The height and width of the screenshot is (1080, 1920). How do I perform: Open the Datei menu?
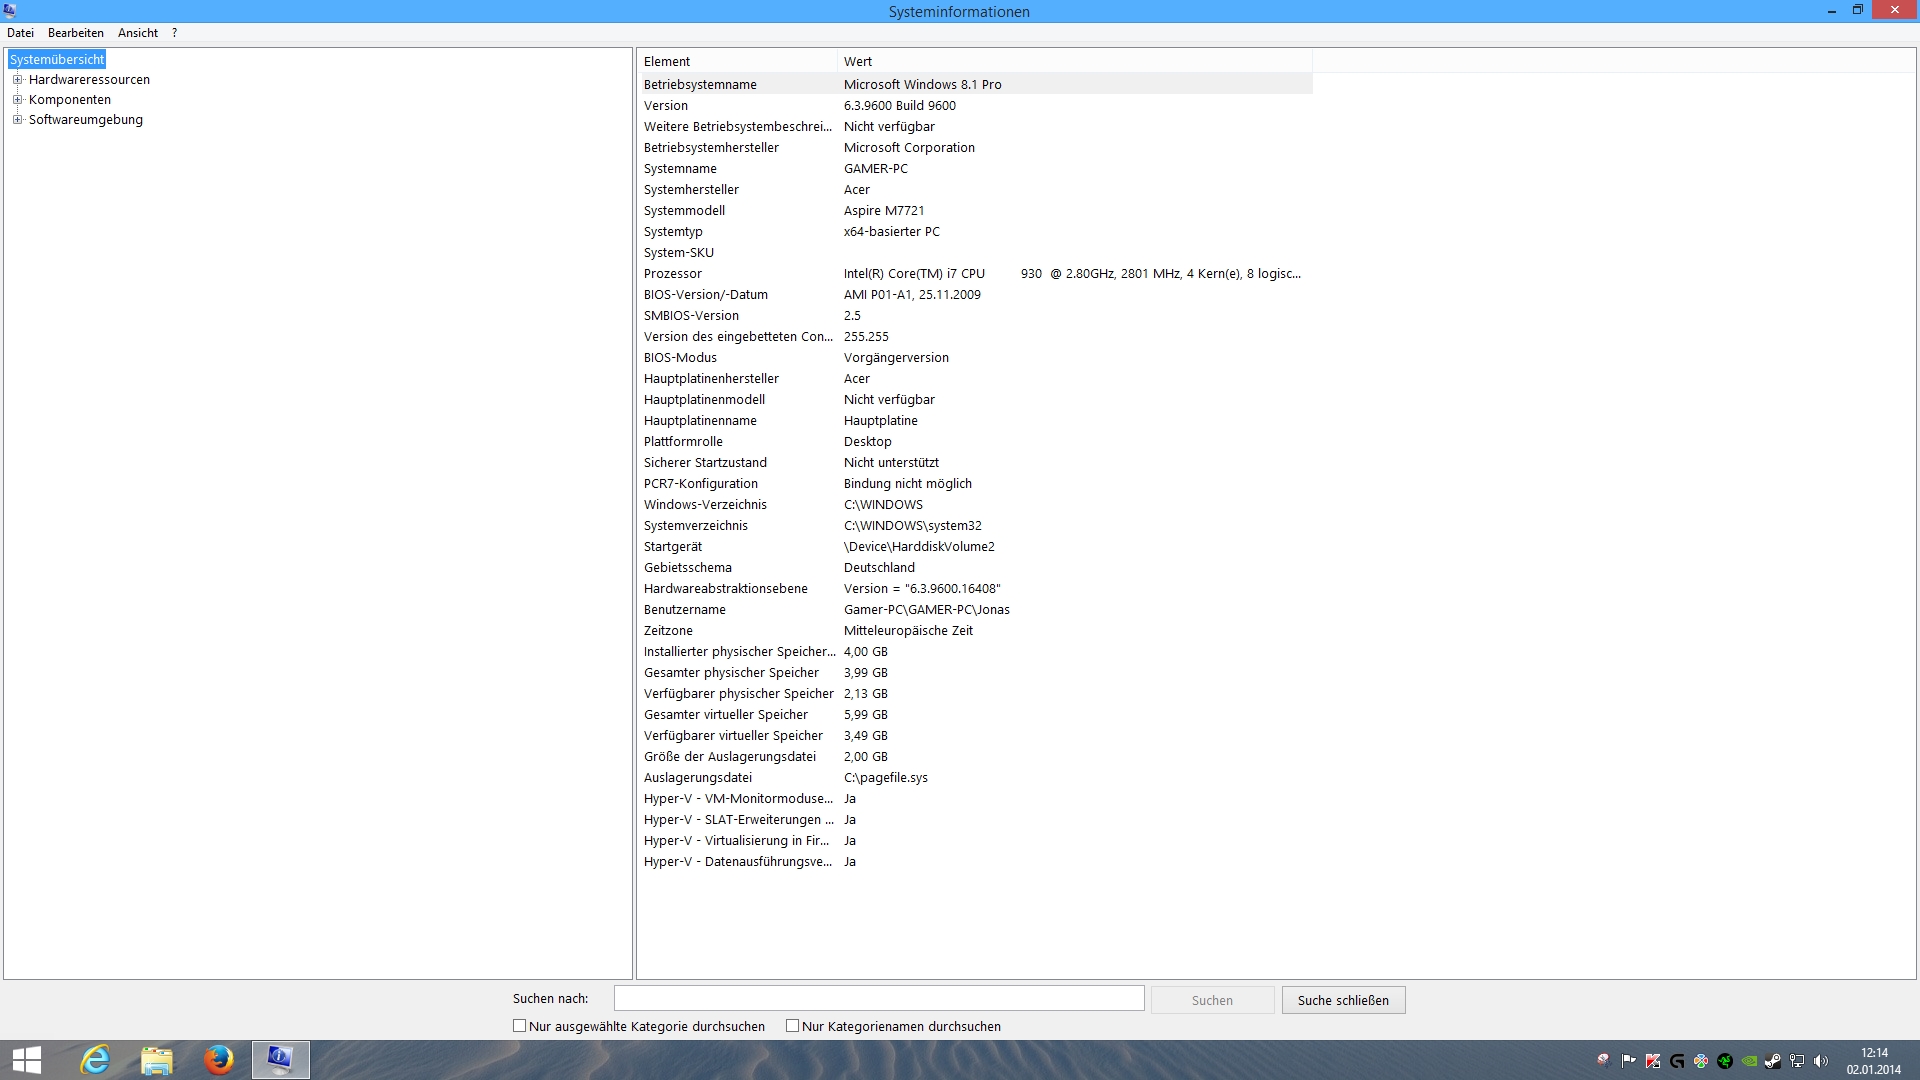tap(20, 33)
